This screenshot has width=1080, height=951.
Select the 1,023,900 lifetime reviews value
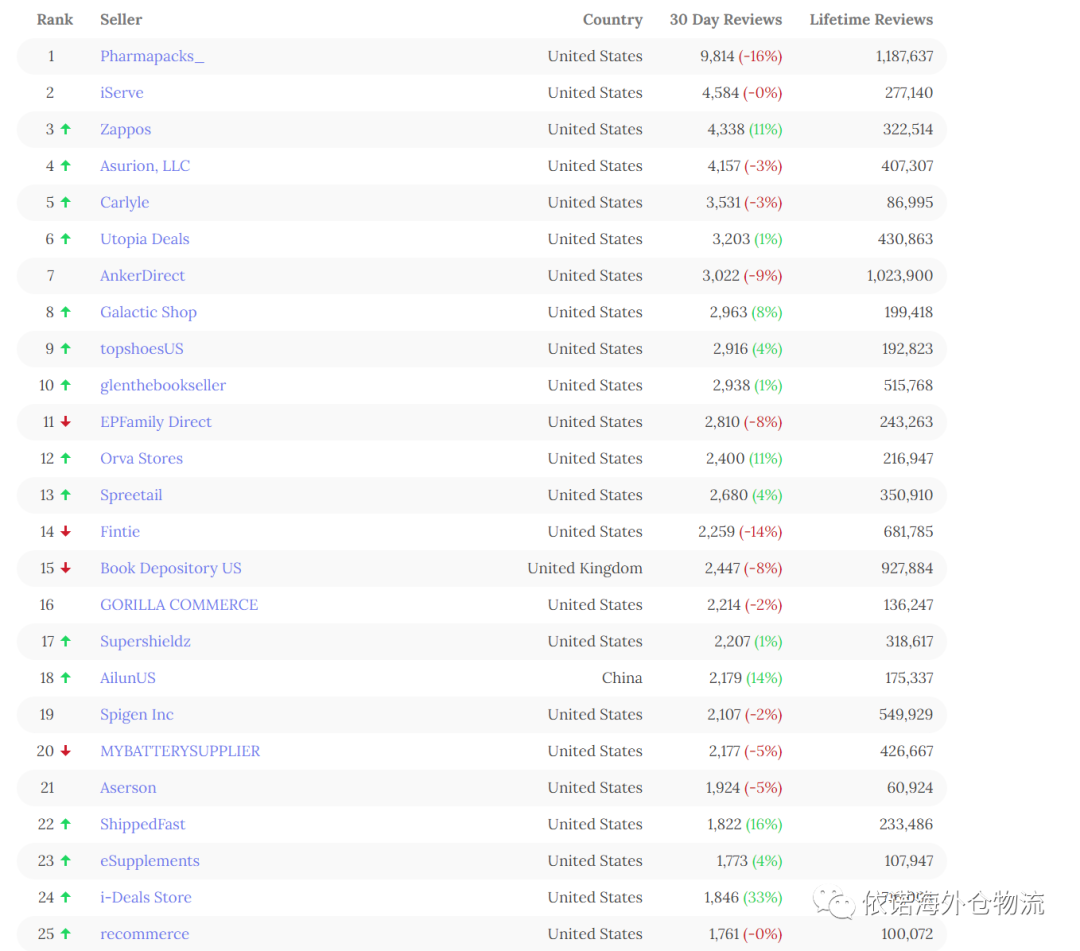tap(900, 275)
